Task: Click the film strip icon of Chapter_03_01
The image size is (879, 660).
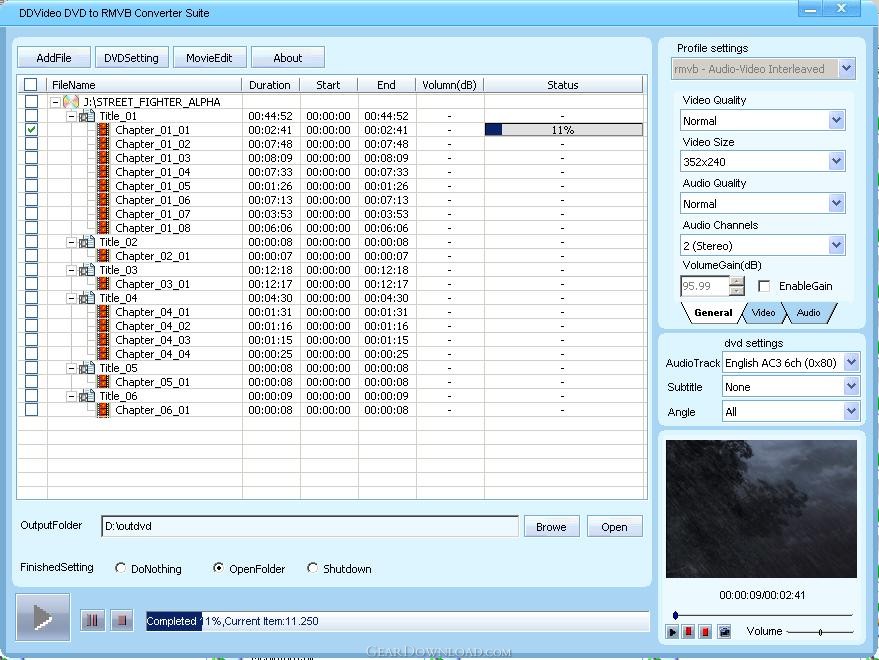Action: point(103,284)
